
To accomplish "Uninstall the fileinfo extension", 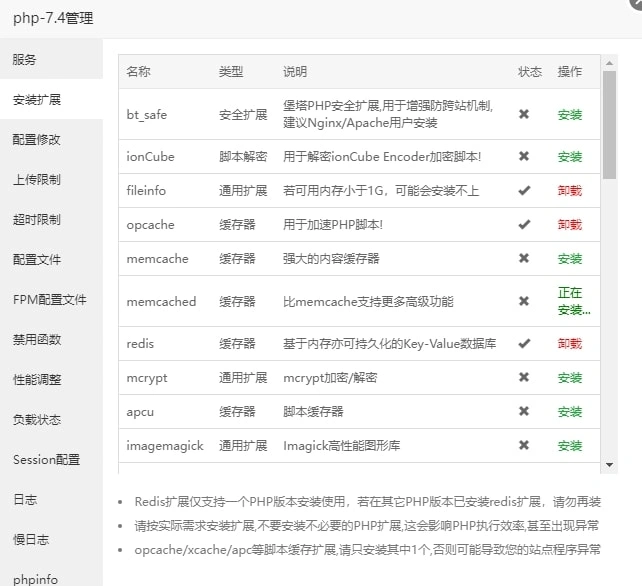I will pyautogui.click(x=570, y=191).
